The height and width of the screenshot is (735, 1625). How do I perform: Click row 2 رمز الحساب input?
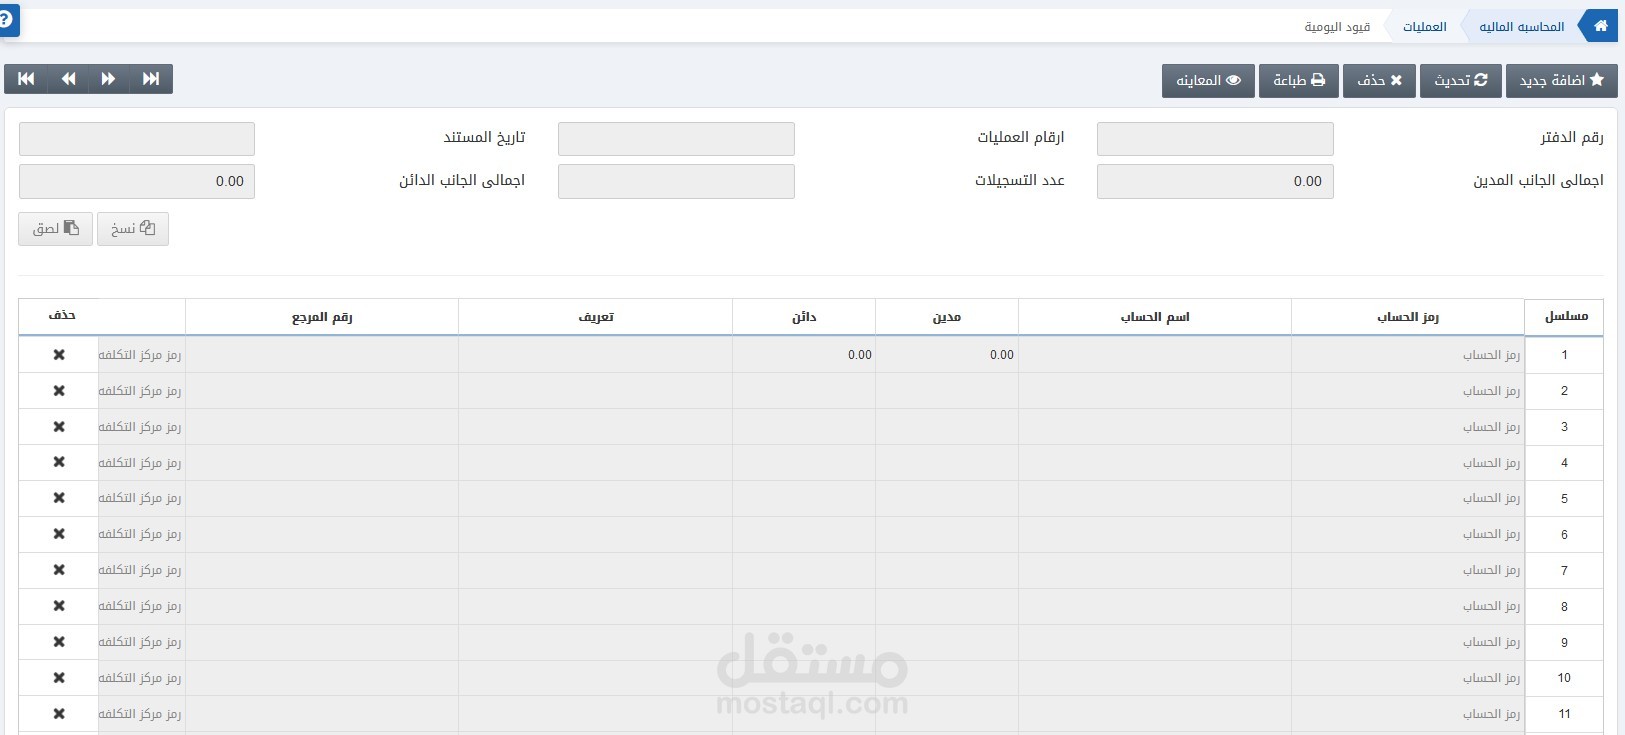1408,391
